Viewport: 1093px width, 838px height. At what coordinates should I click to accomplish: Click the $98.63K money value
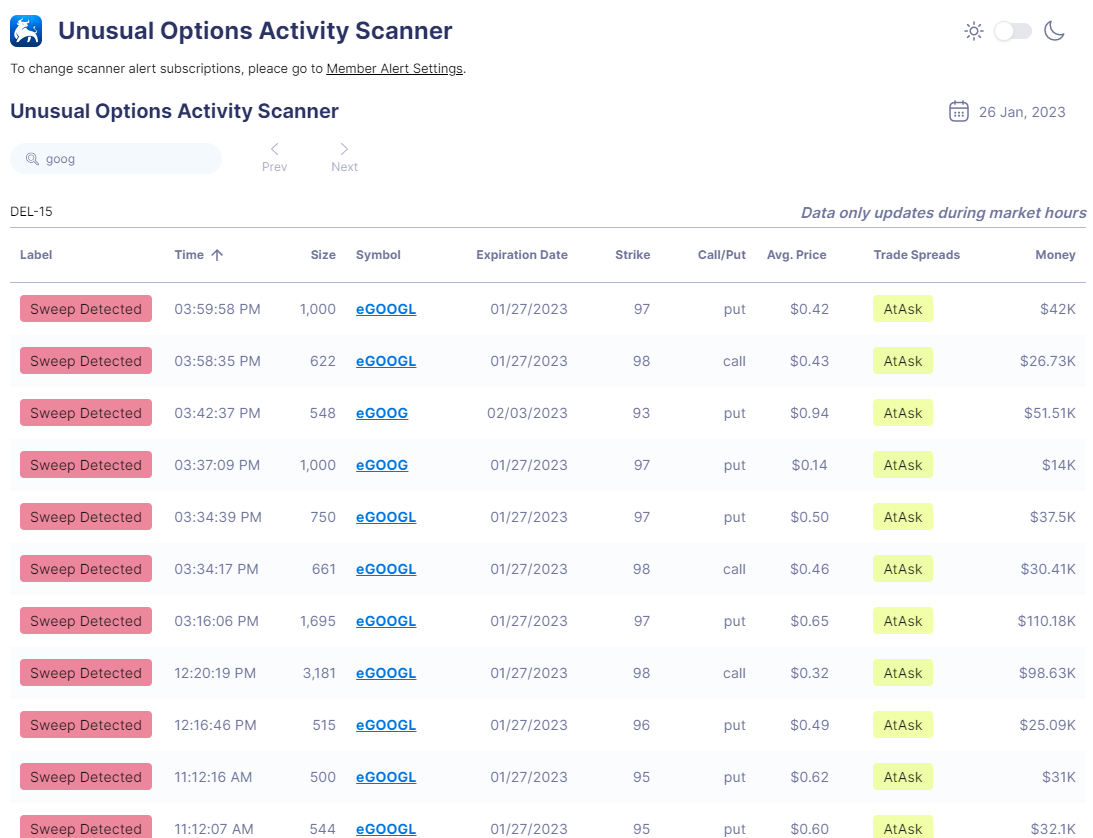(1047, 673)
